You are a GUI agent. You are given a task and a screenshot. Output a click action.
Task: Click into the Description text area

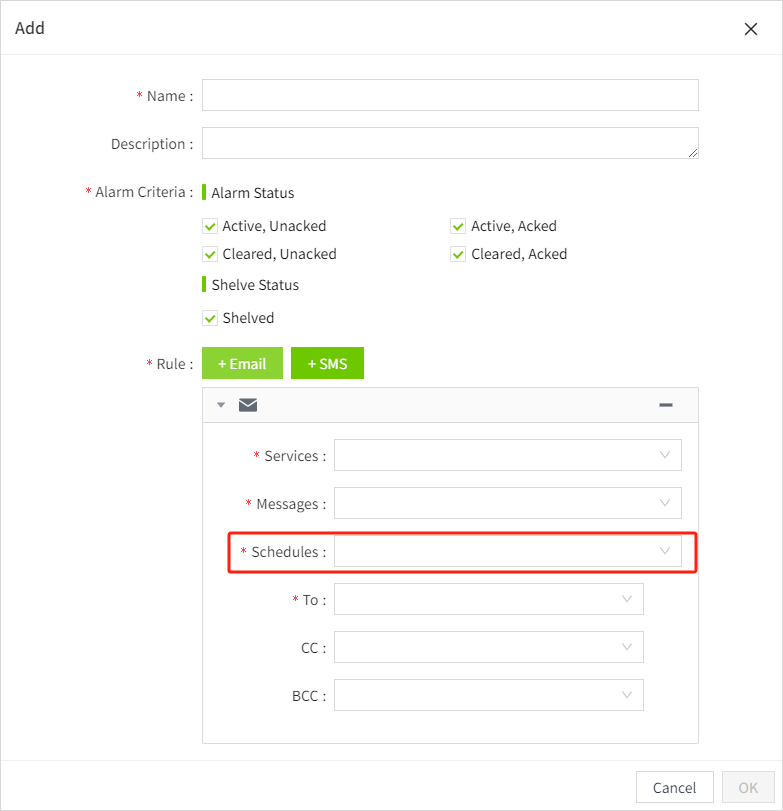450,143
